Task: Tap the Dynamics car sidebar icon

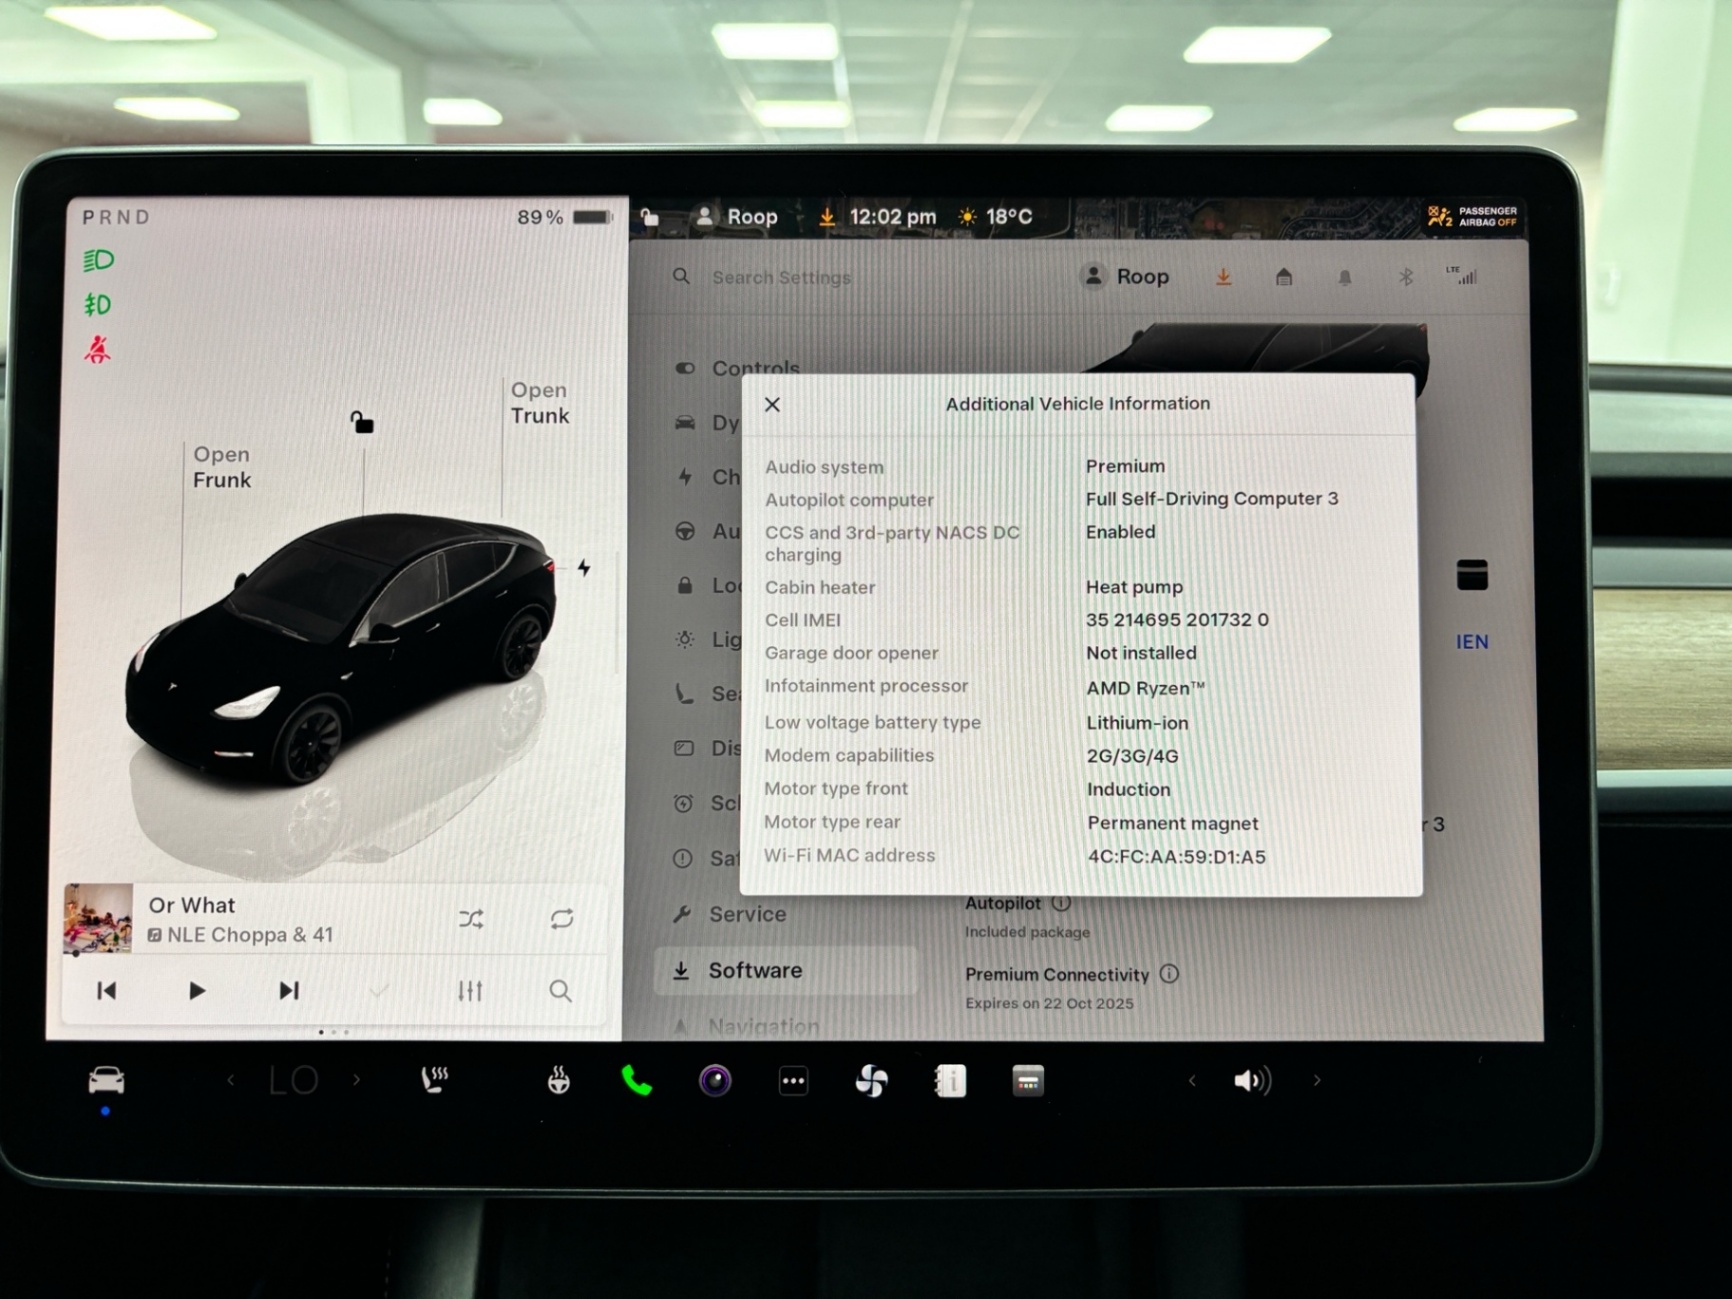Action: (x=685, y=422)
